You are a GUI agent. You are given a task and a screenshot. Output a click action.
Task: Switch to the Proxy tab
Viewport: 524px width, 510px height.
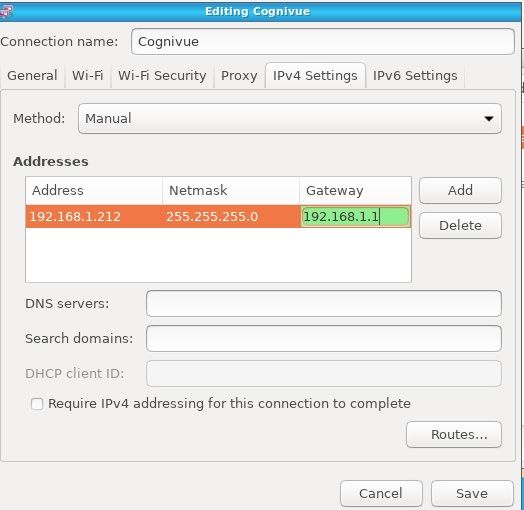coord(239,76)
